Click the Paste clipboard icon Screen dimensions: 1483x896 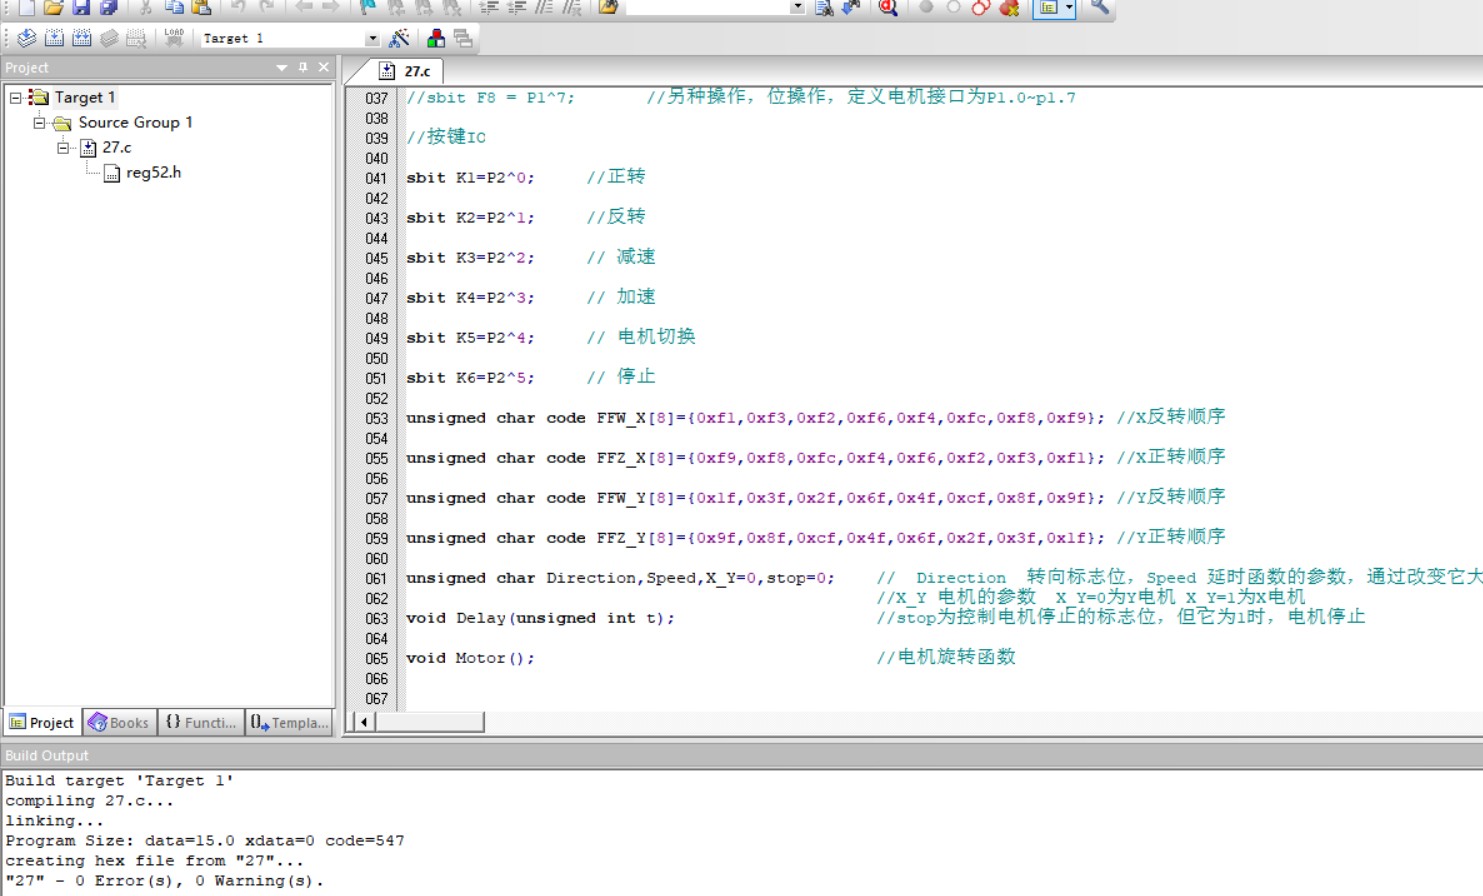pos(202,7)
